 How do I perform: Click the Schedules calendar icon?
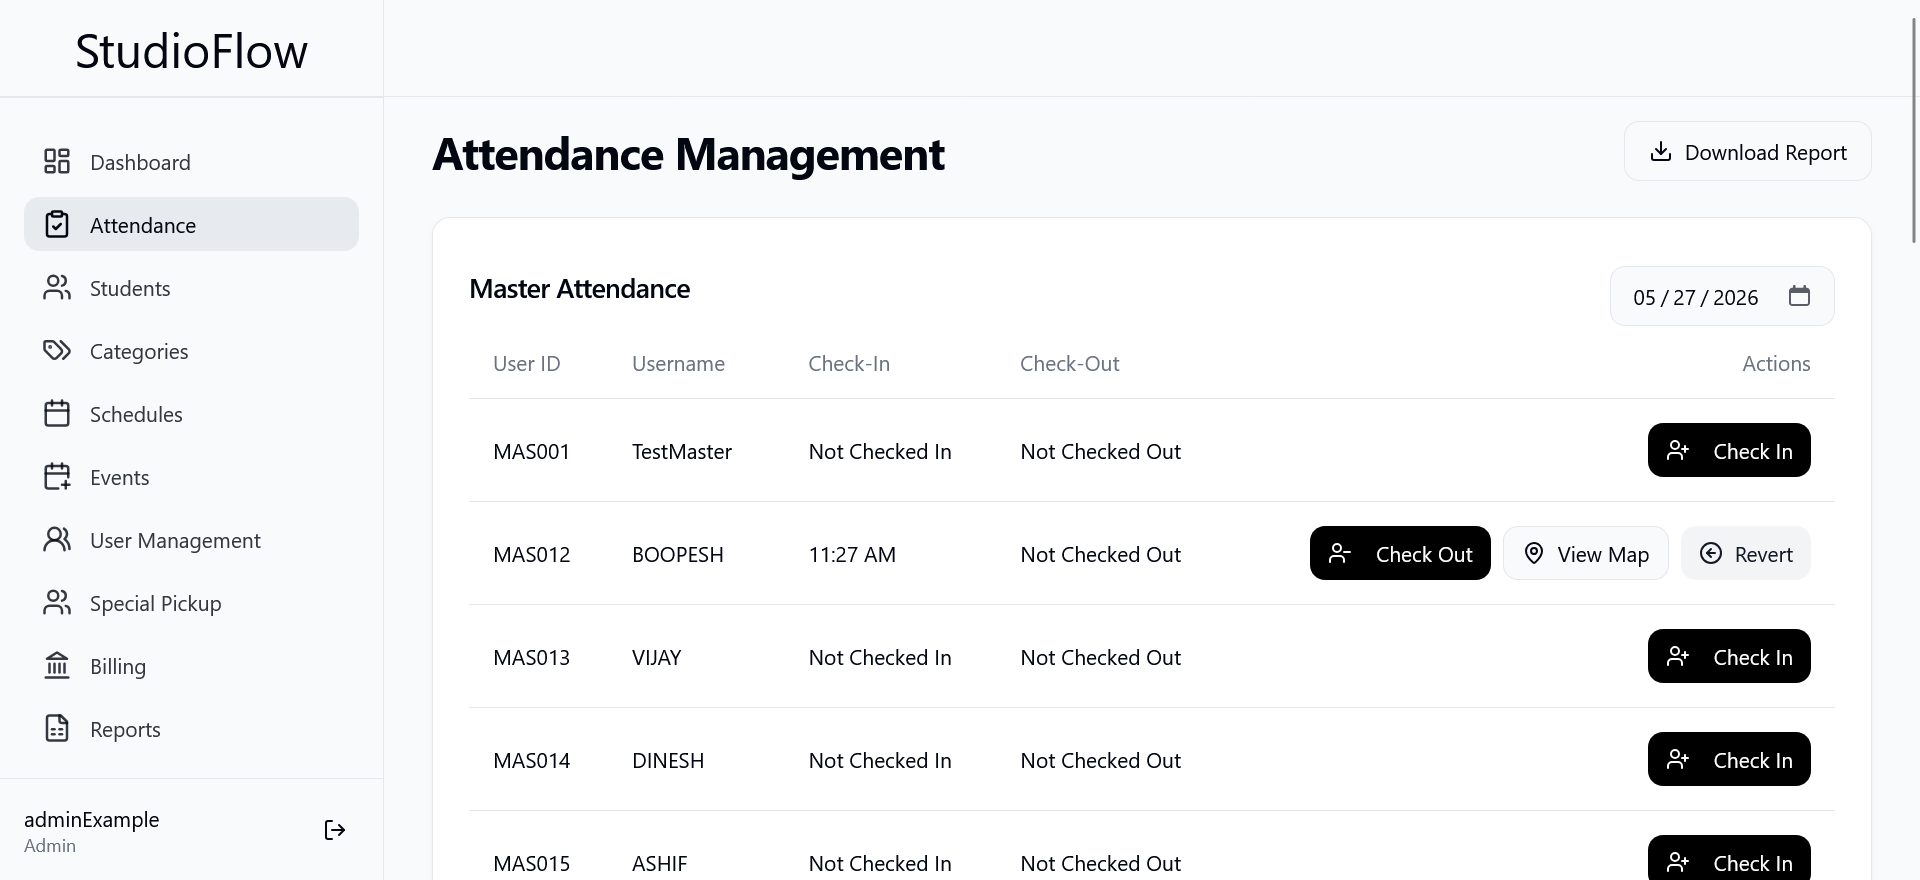[57, 413]
